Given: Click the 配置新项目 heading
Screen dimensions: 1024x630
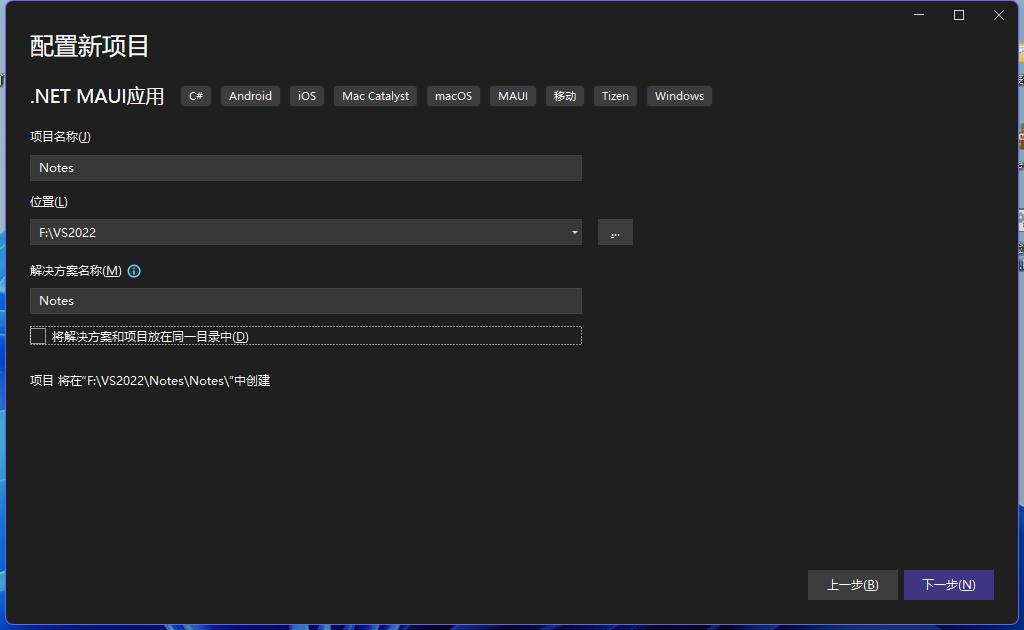Looking at the screenshot, I should click(89, 46).
